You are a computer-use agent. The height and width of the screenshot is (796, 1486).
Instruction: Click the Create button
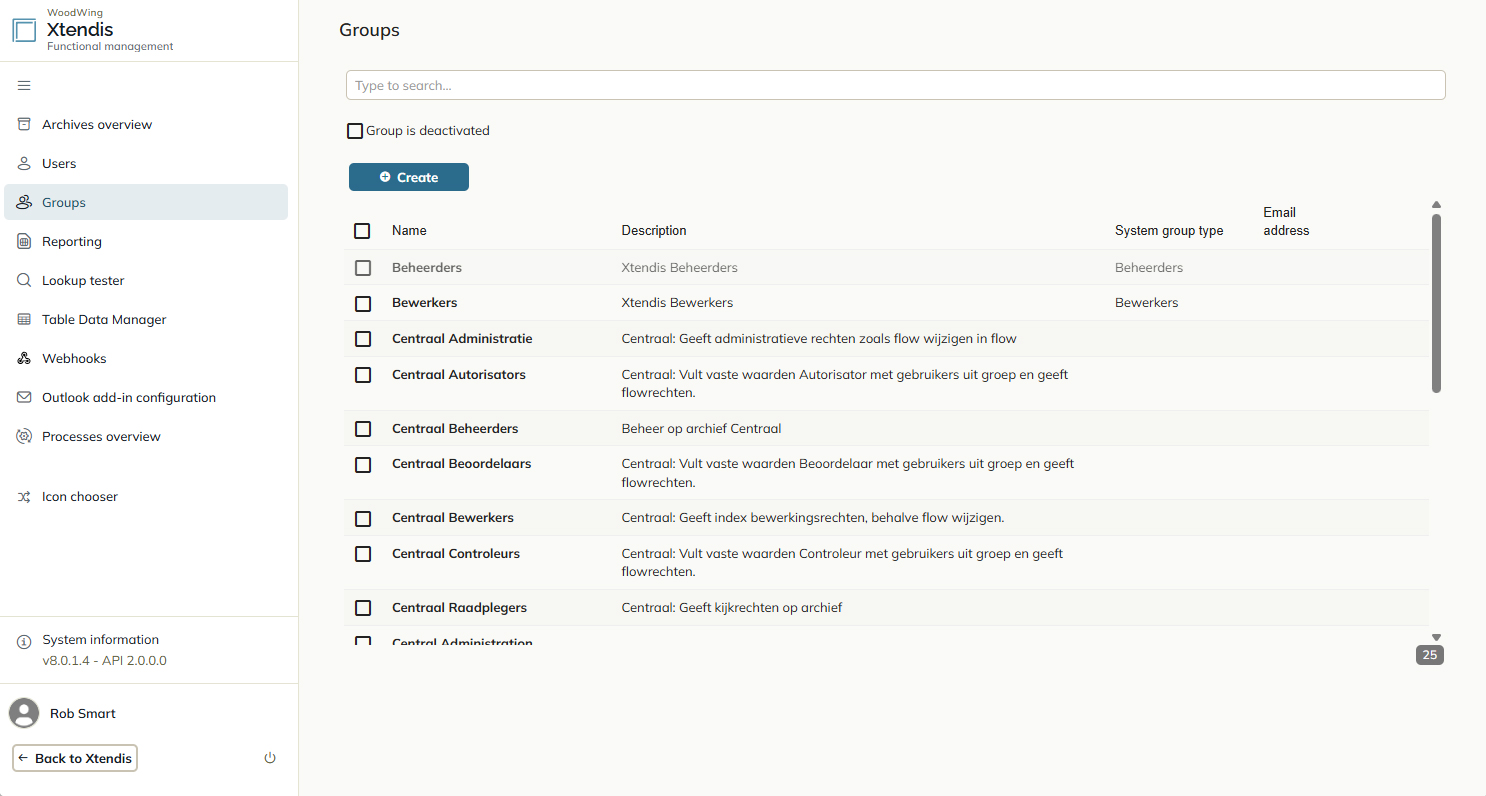(x=409, y=177)
